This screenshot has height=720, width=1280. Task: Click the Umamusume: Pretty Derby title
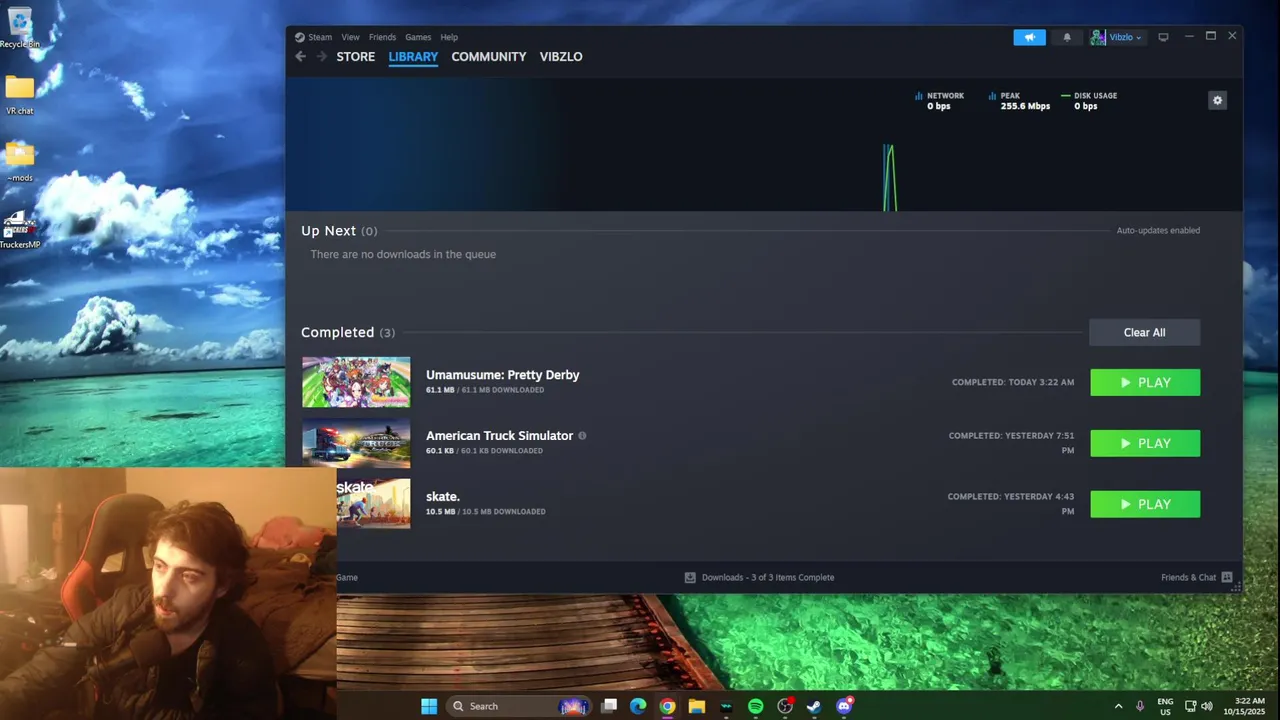point(502,375)
